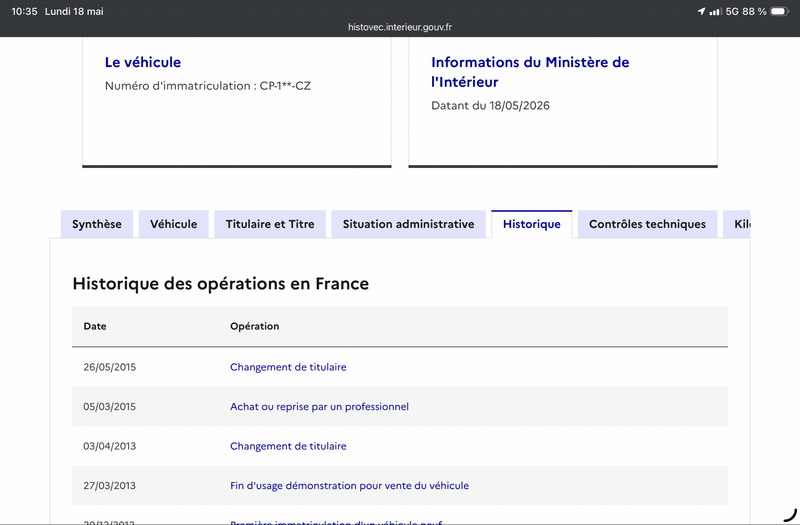The width and height of the screenshot is (800, 525).
Task: Switch to the Véhicule tab
Action: tap(173, 224)
